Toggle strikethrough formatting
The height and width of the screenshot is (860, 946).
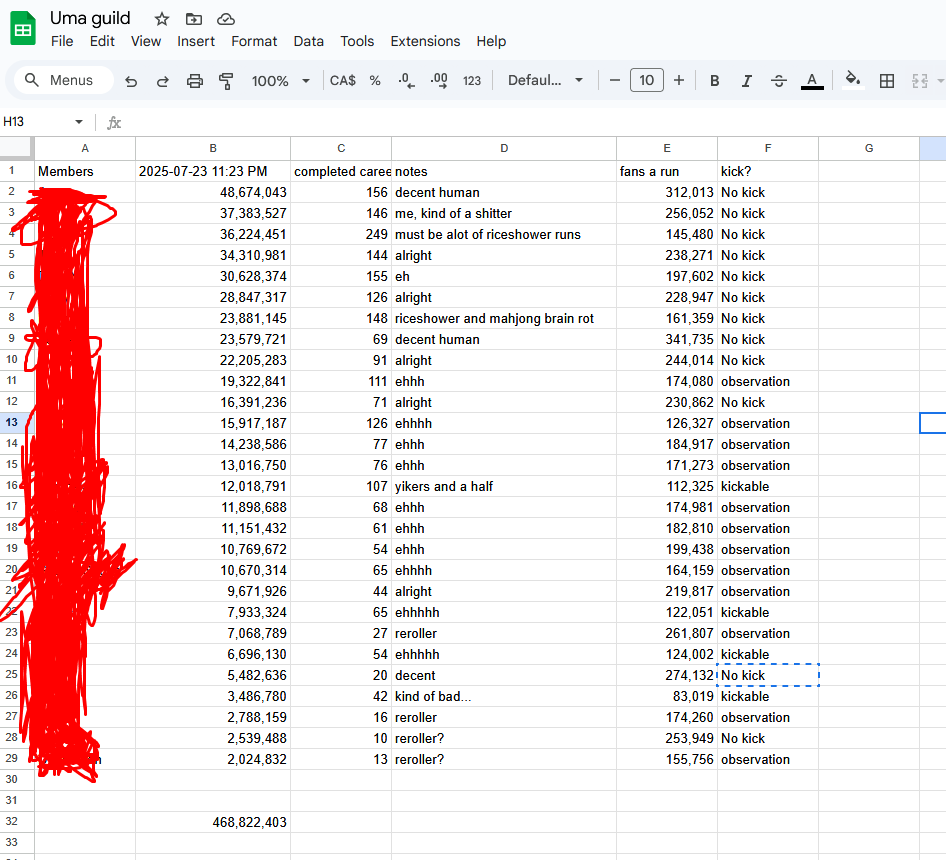pyautogui.click(x=779, y=81)
